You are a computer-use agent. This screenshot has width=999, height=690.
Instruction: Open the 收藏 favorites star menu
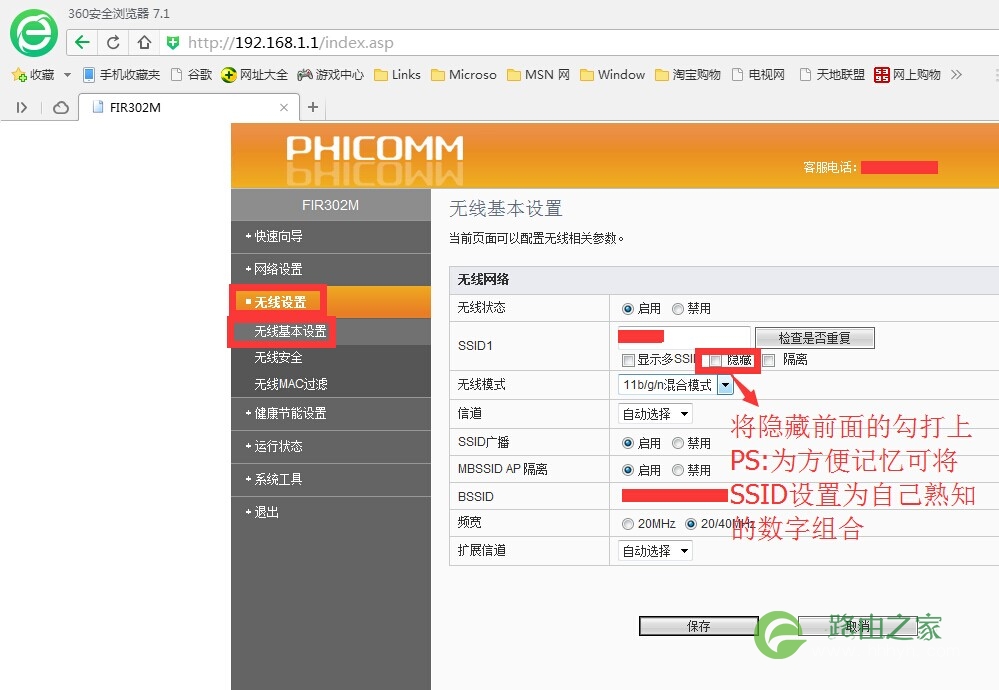click(x=33, y=75)
